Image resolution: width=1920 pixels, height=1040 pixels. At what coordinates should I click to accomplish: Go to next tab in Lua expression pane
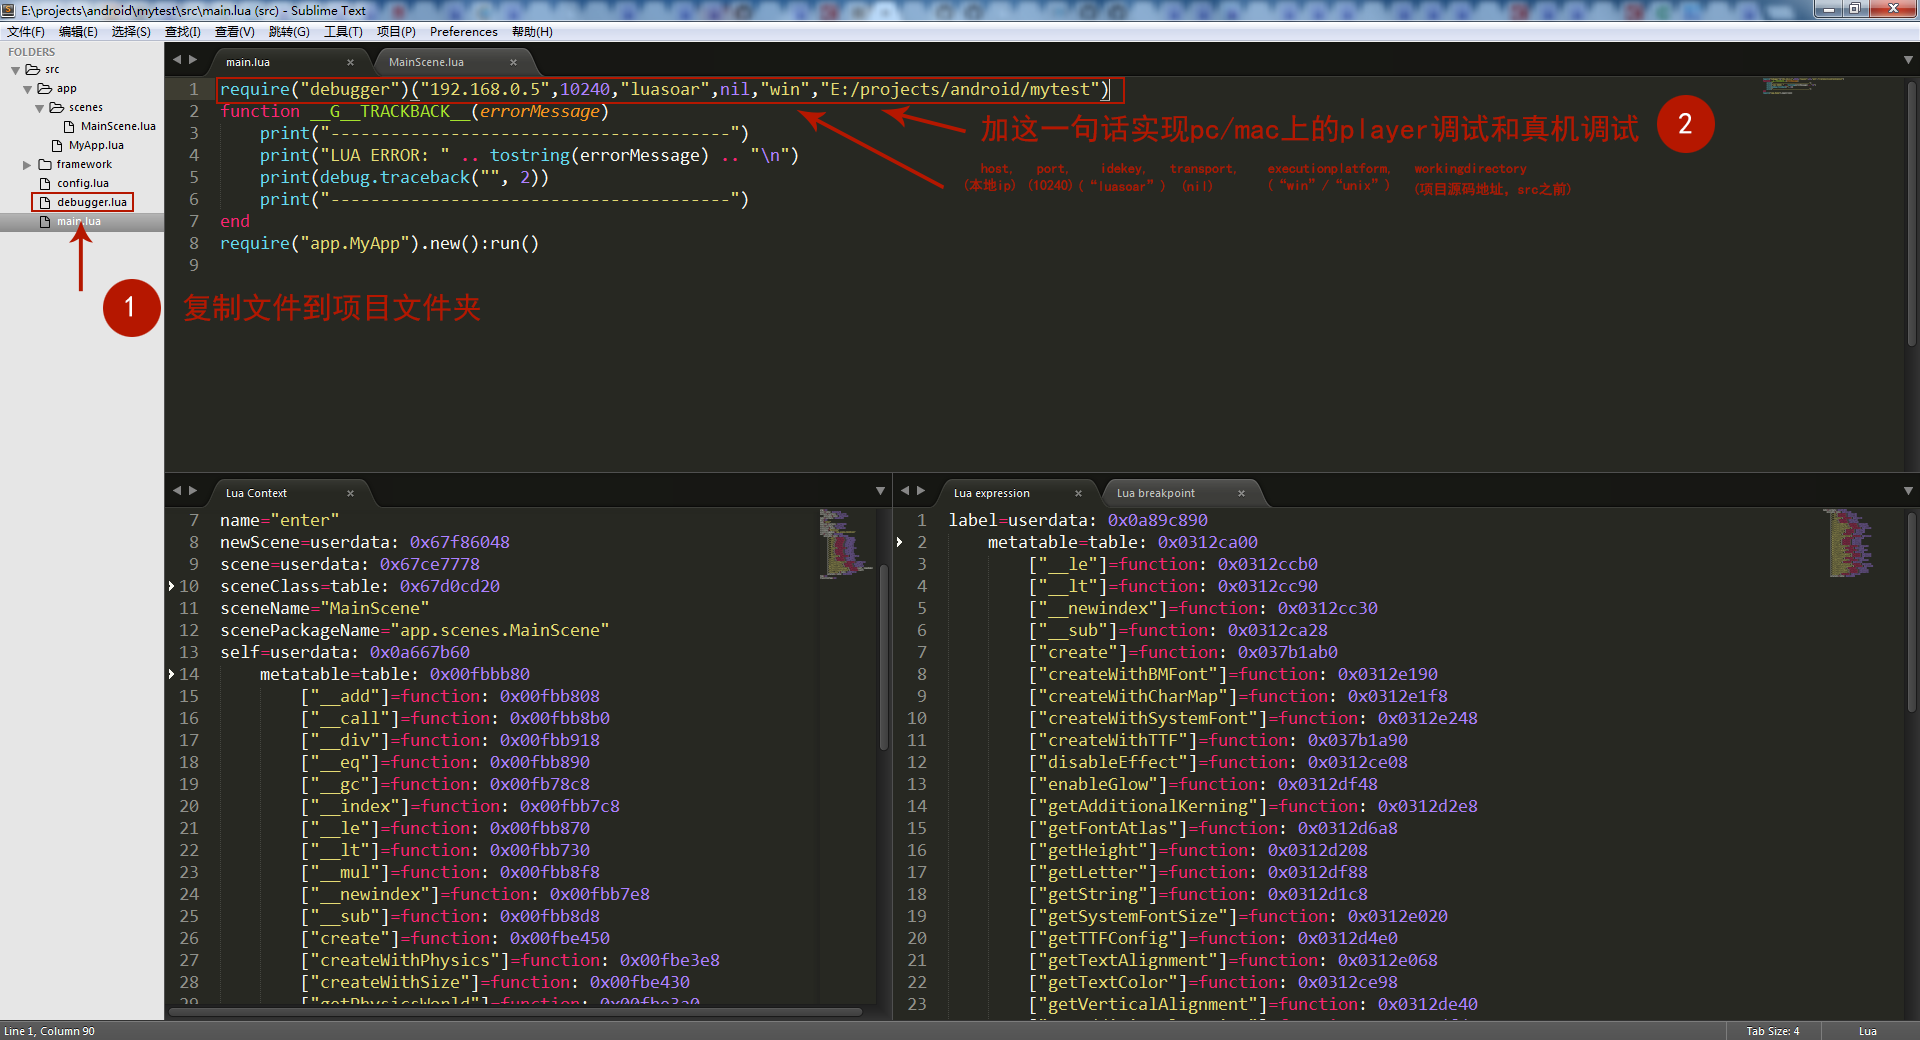[921, 491]
